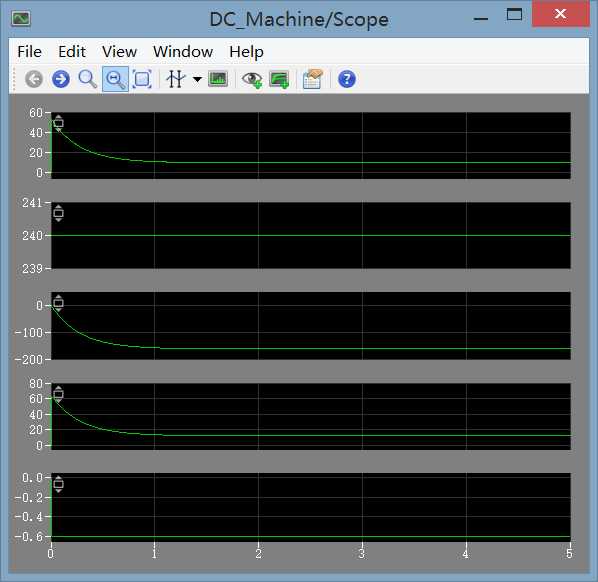Click the 240-volt plot's axis scale handle

[58, 213]
